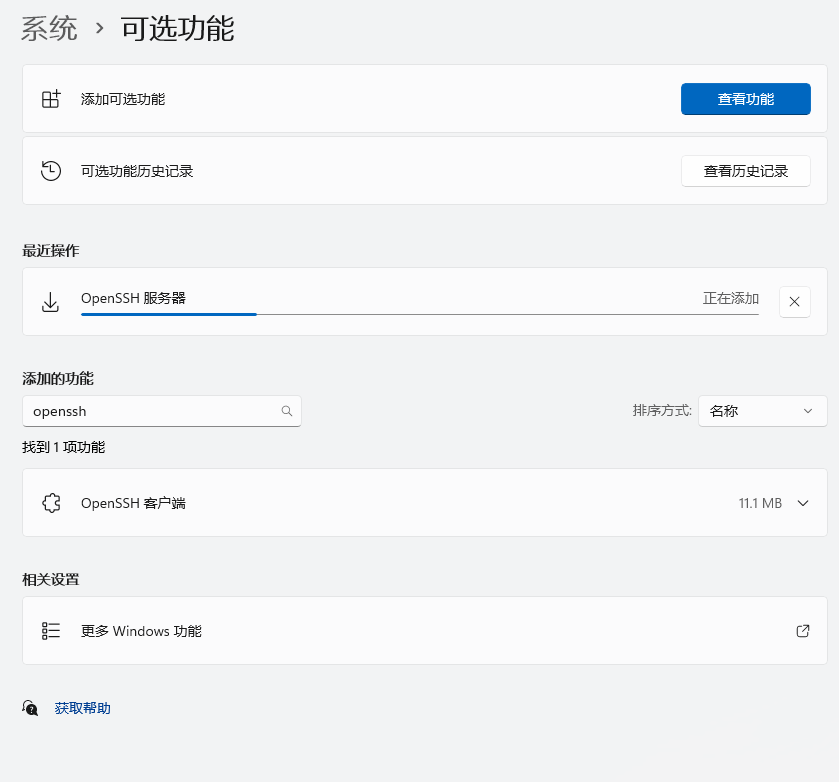Click inside the openssh search field

click(150, 411)
